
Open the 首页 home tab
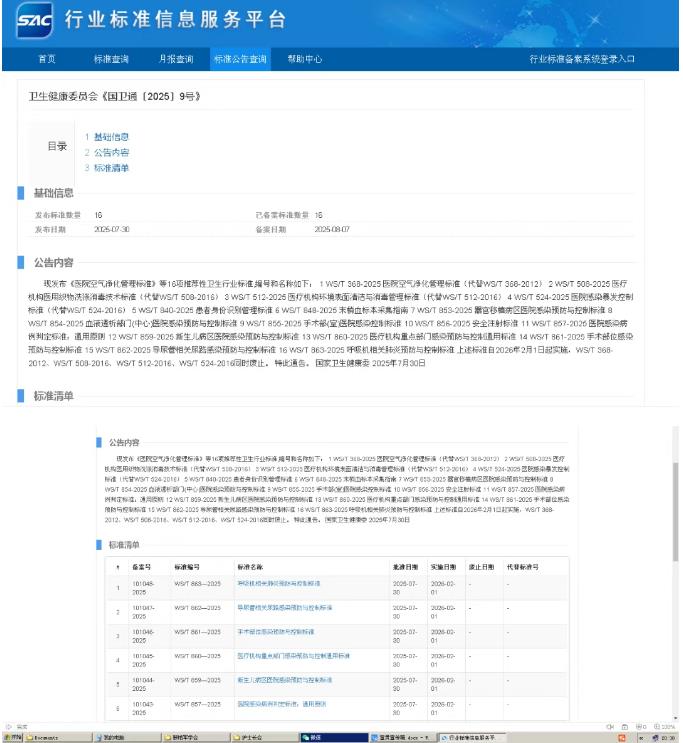(x=47, y=59)
